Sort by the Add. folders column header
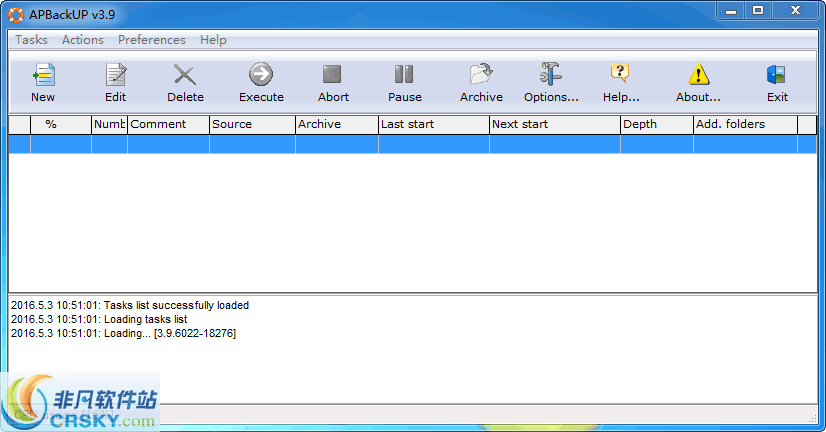This screenshot has height=432, width=826. click(x=745, y=124)
